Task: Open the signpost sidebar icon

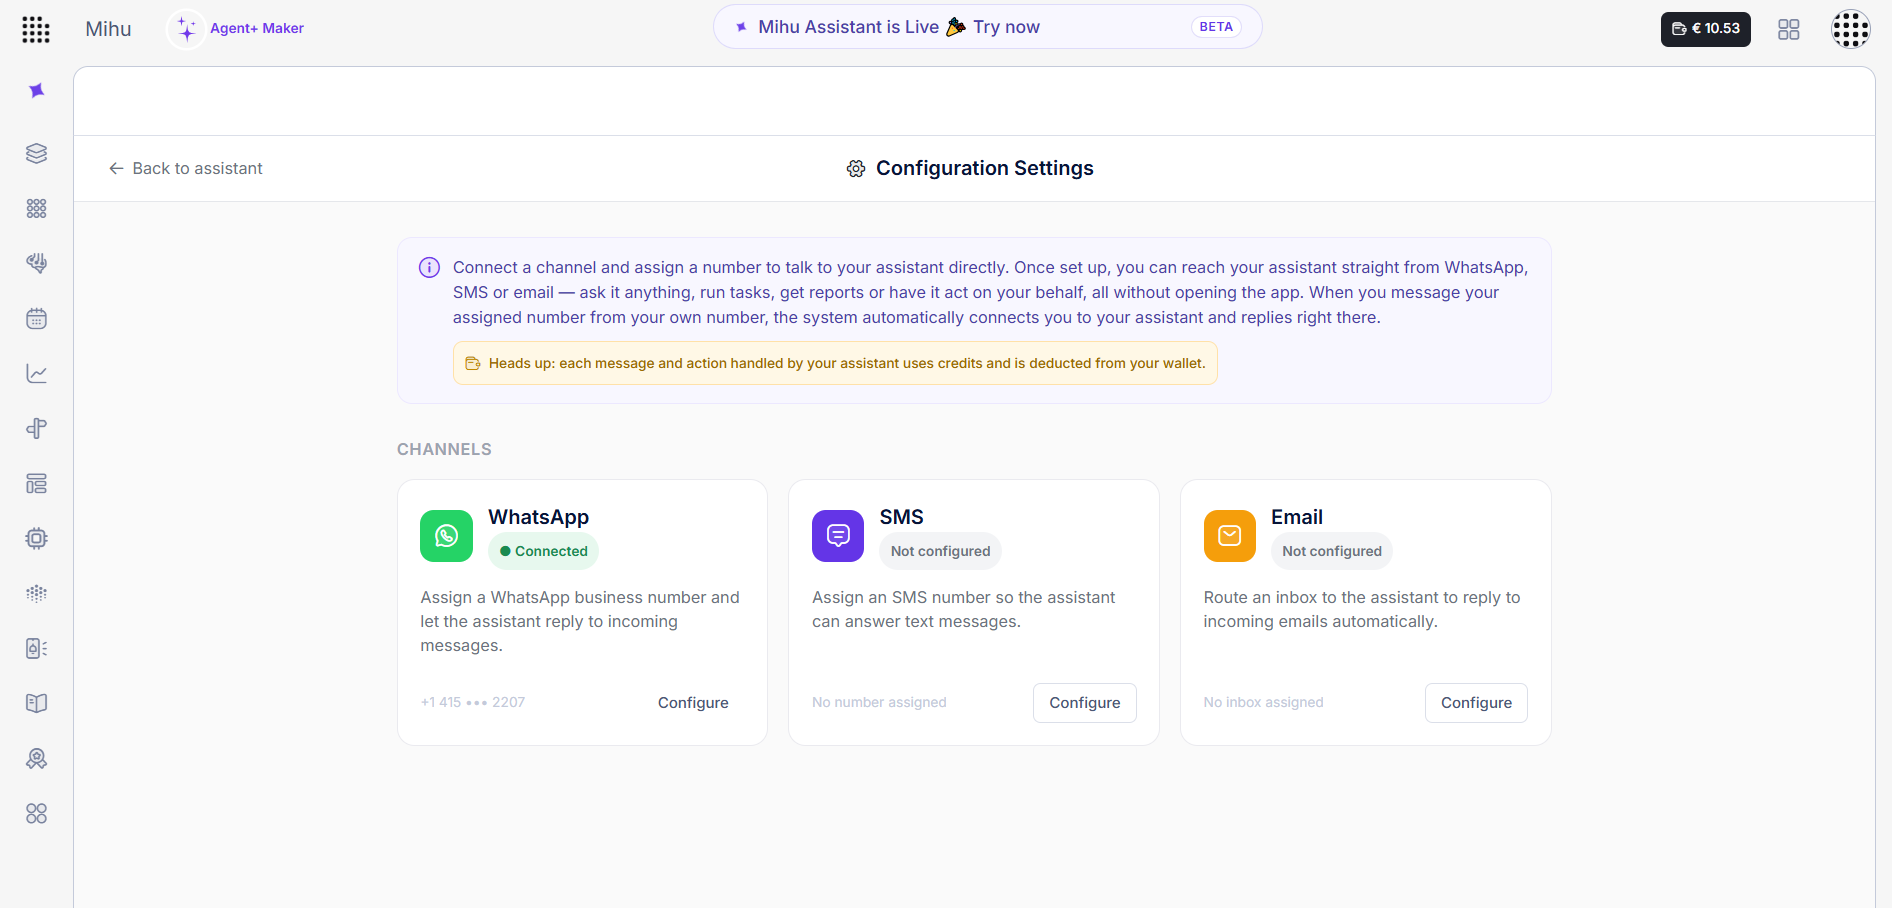Action: click(x=37, y=429)
